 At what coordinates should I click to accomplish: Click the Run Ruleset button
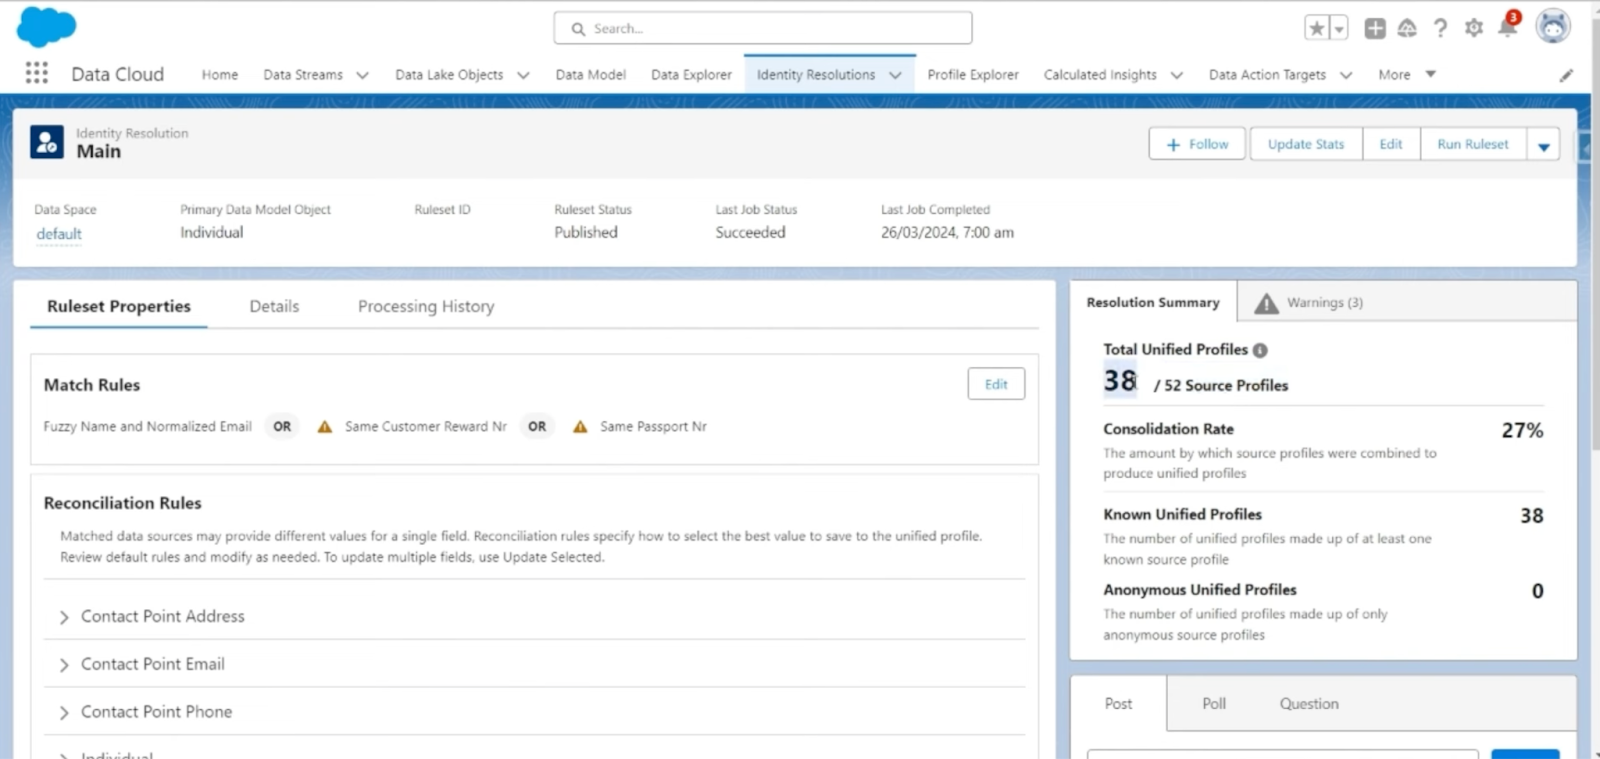click(1473, 144)
